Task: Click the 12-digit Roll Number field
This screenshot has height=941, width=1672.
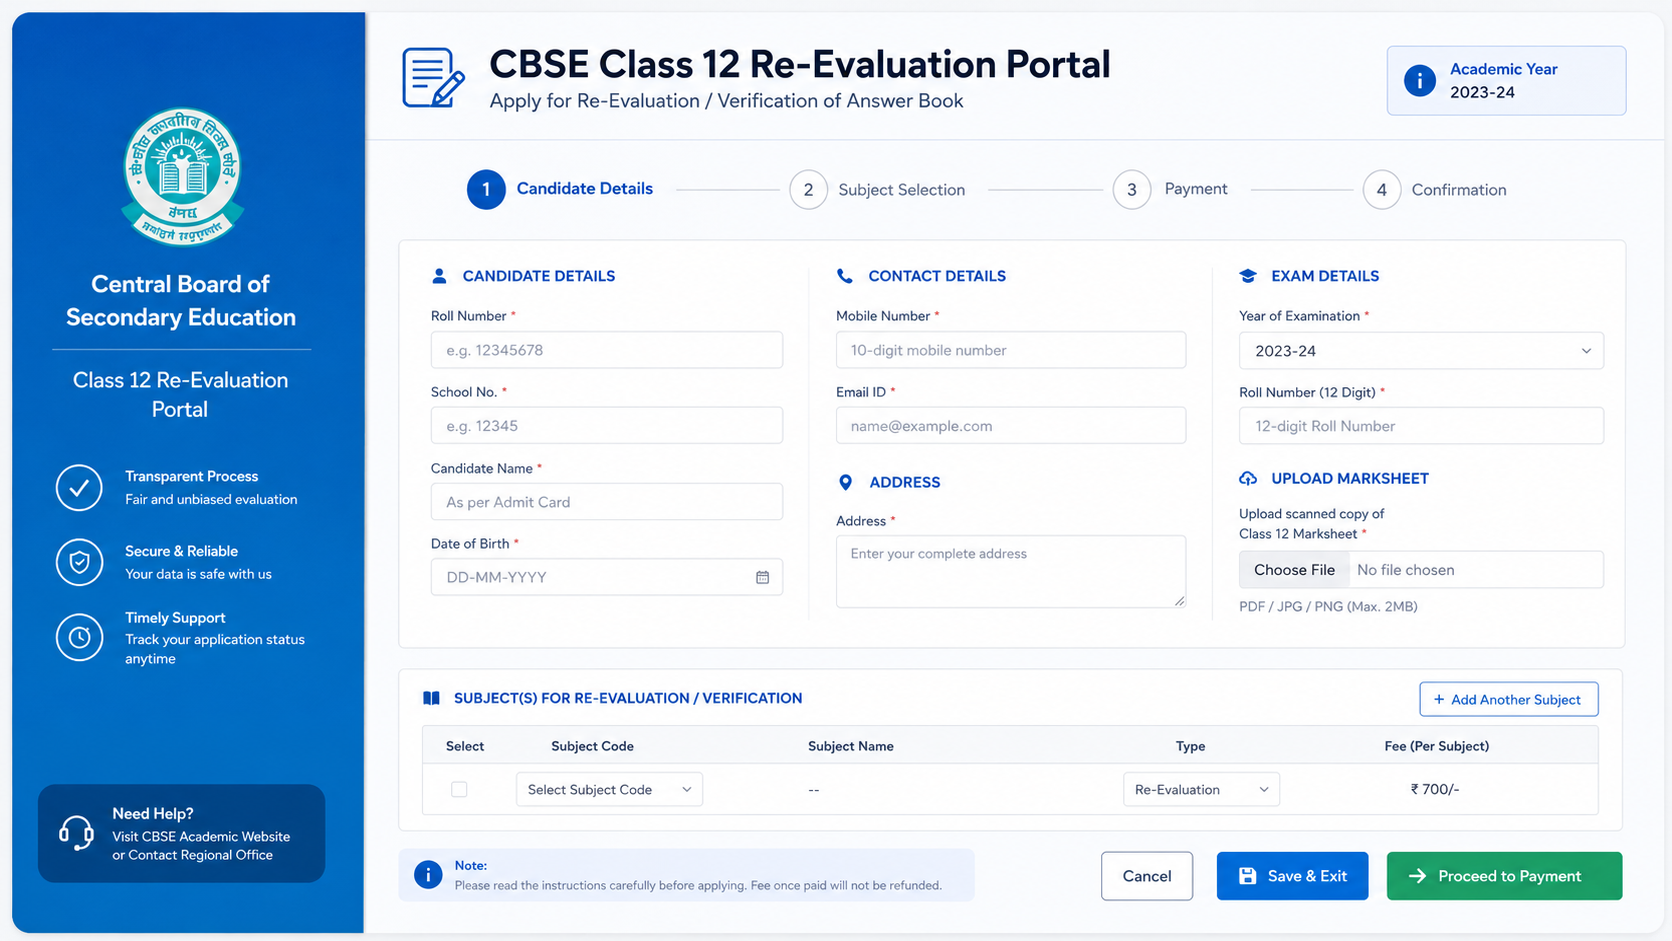Action: click(x=1421, y=426)
